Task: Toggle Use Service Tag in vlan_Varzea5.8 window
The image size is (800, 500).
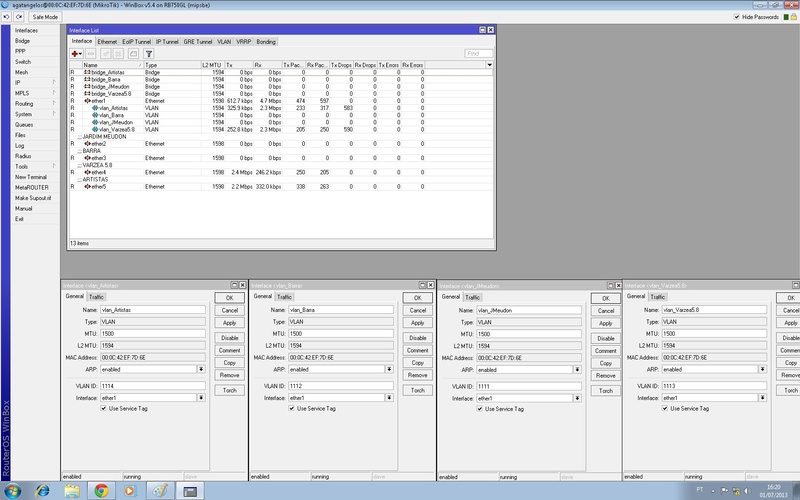Action: (x=665, y=409)
